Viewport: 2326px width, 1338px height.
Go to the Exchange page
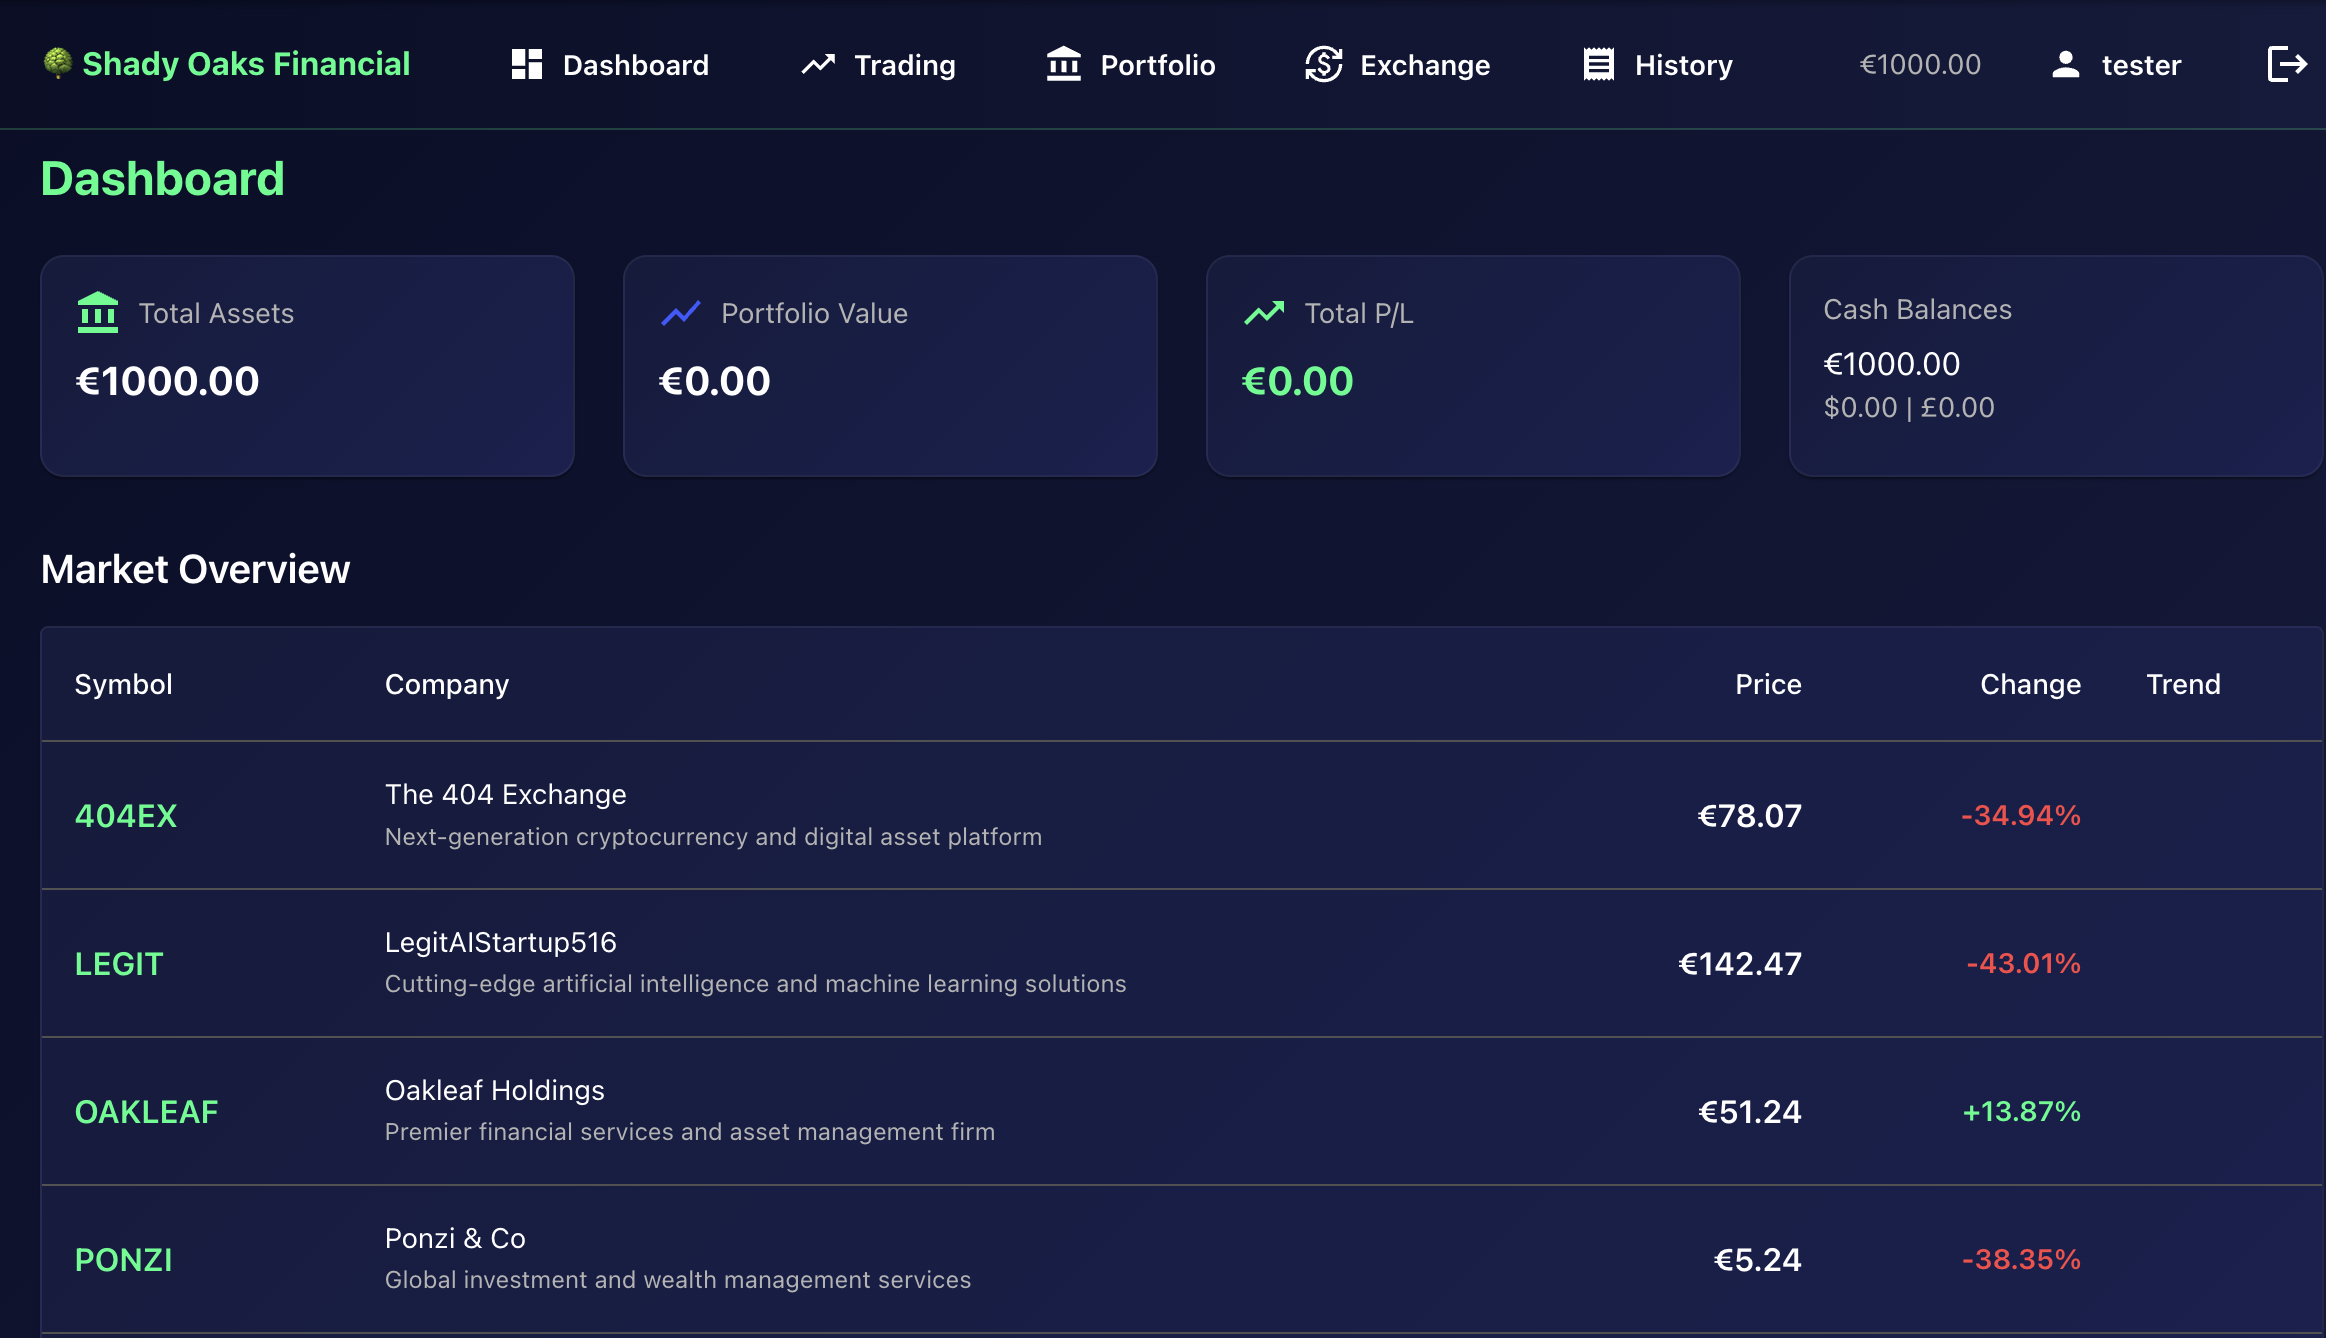[1424, 65]
